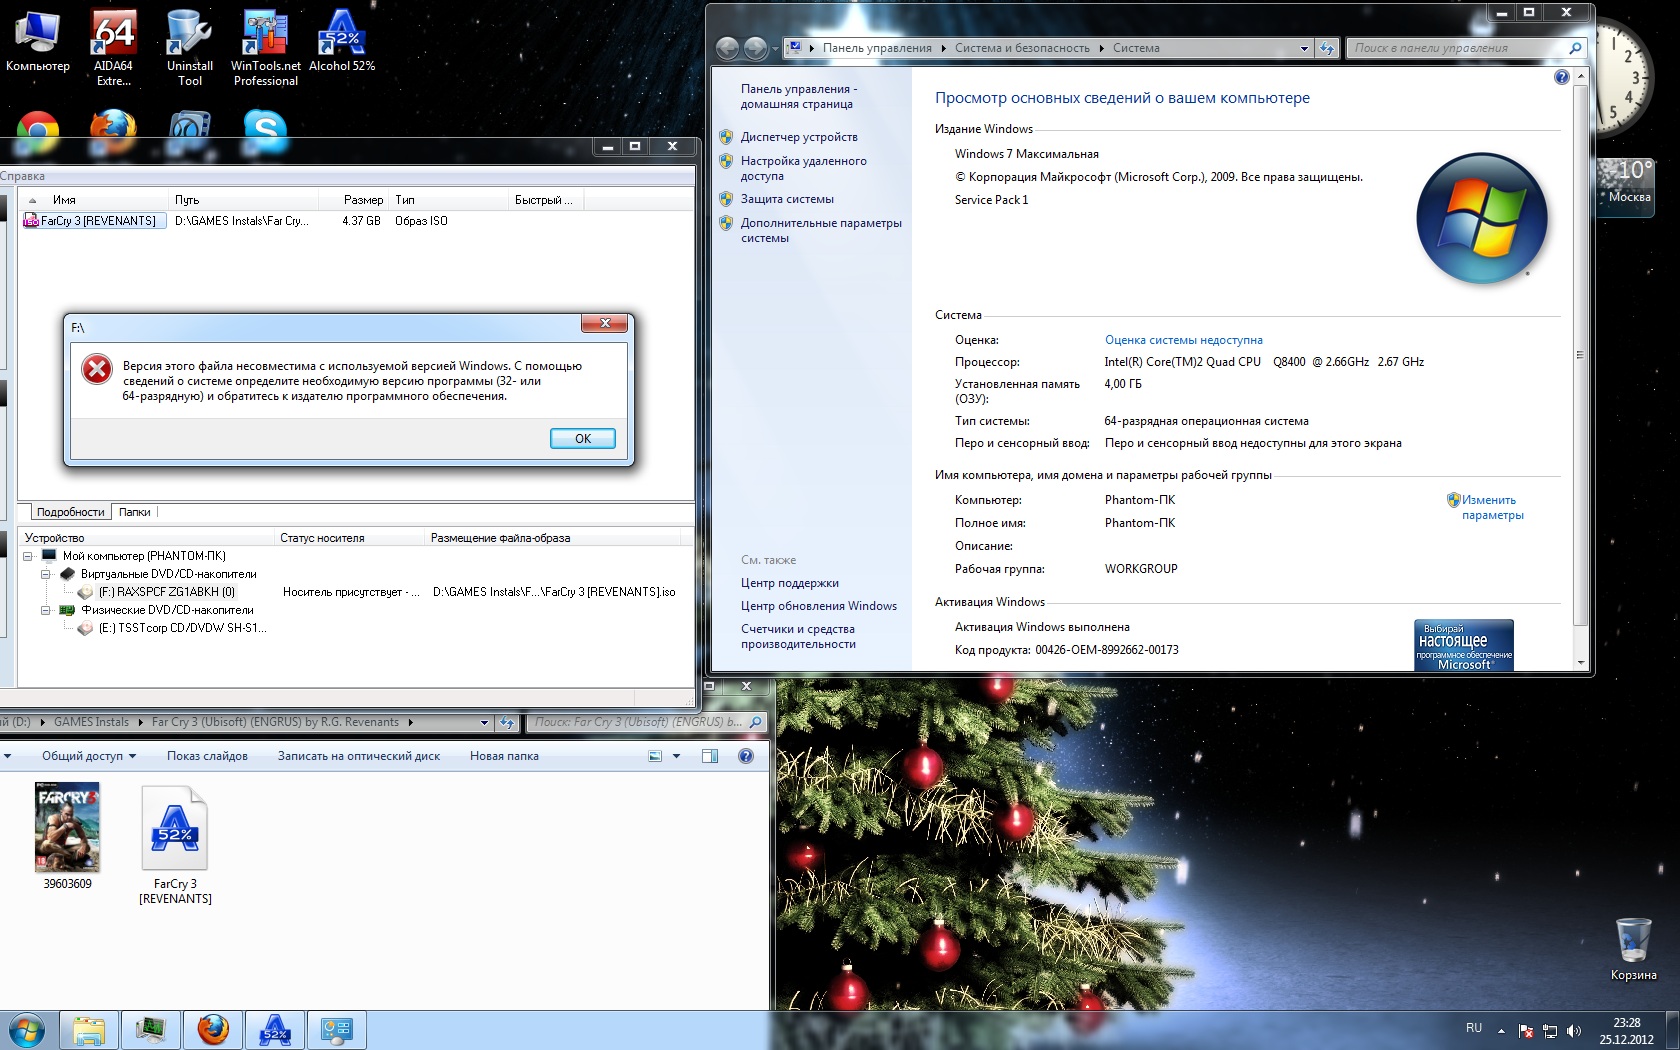The image size is (1680, 1050).
Task: Click Оценка системы недоступна link
Action: coord(1184,340)
